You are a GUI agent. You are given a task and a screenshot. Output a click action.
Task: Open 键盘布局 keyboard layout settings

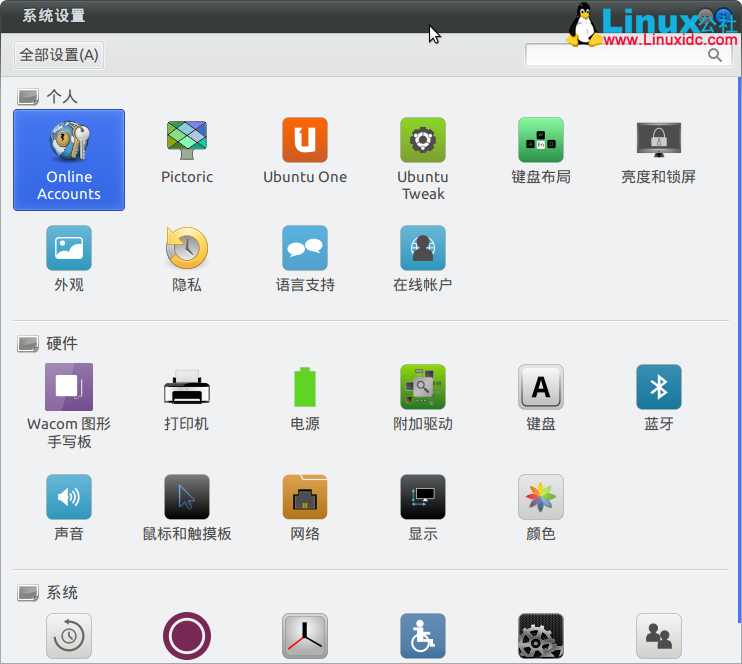tap(541, 151)
